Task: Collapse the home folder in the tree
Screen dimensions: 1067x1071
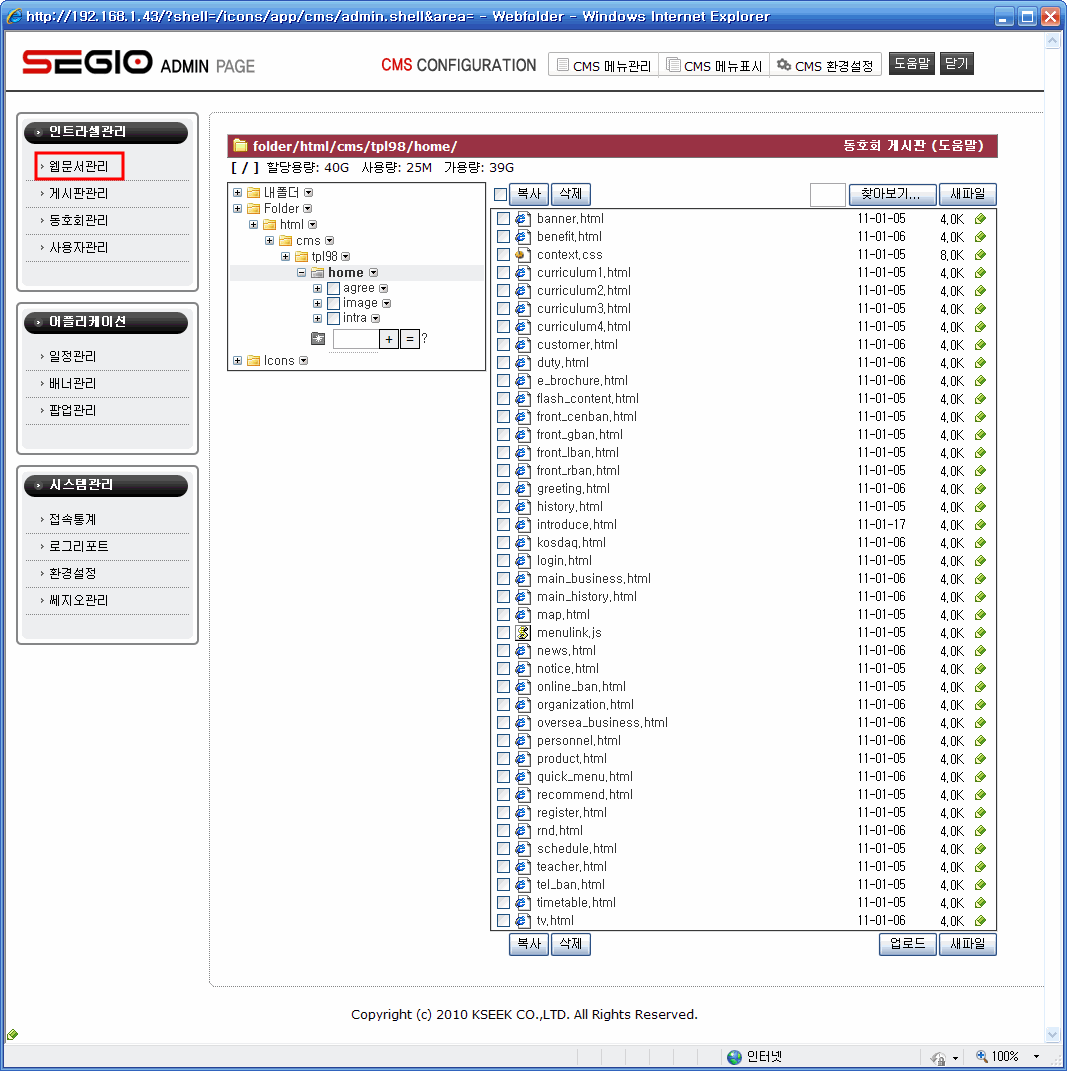Action: 301,273
